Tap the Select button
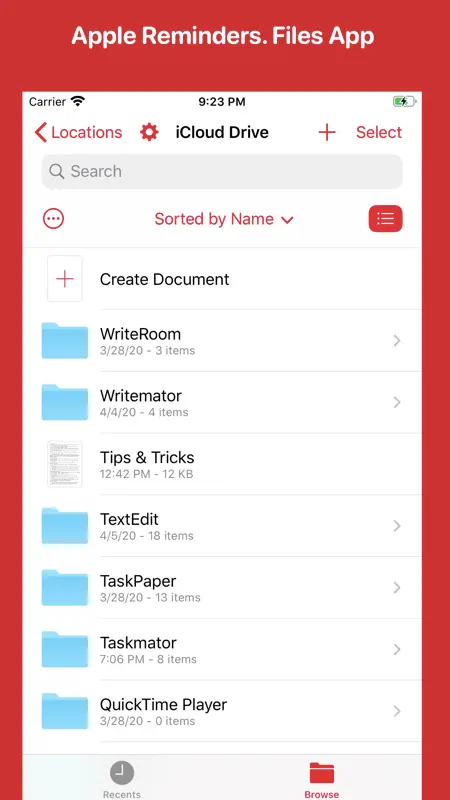 click(379, 133)
